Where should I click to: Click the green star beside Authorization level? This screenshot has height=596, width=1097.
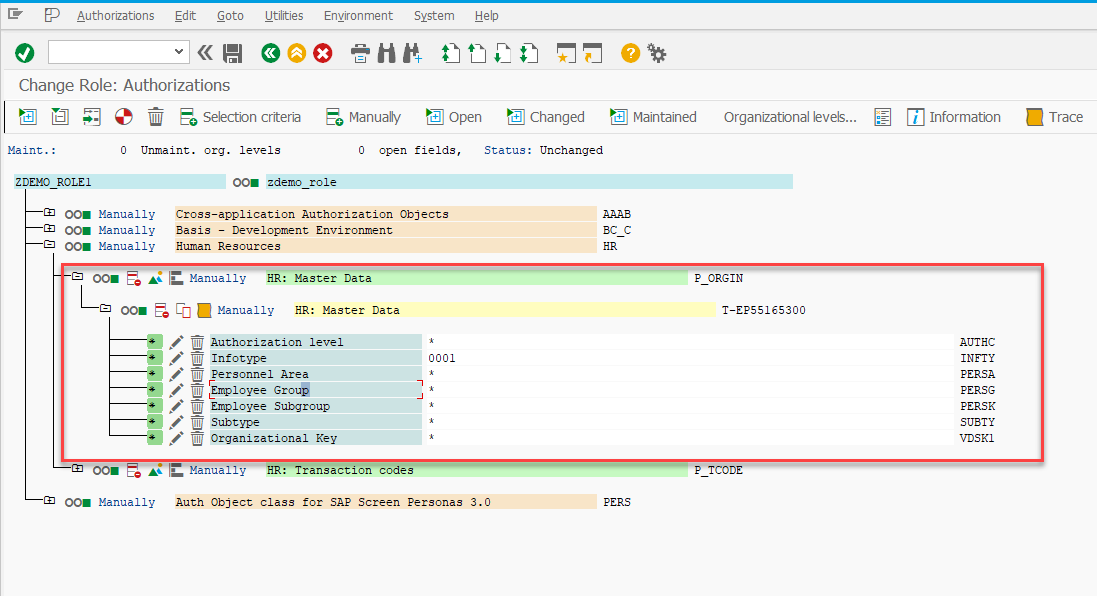[x=154, y=342]
